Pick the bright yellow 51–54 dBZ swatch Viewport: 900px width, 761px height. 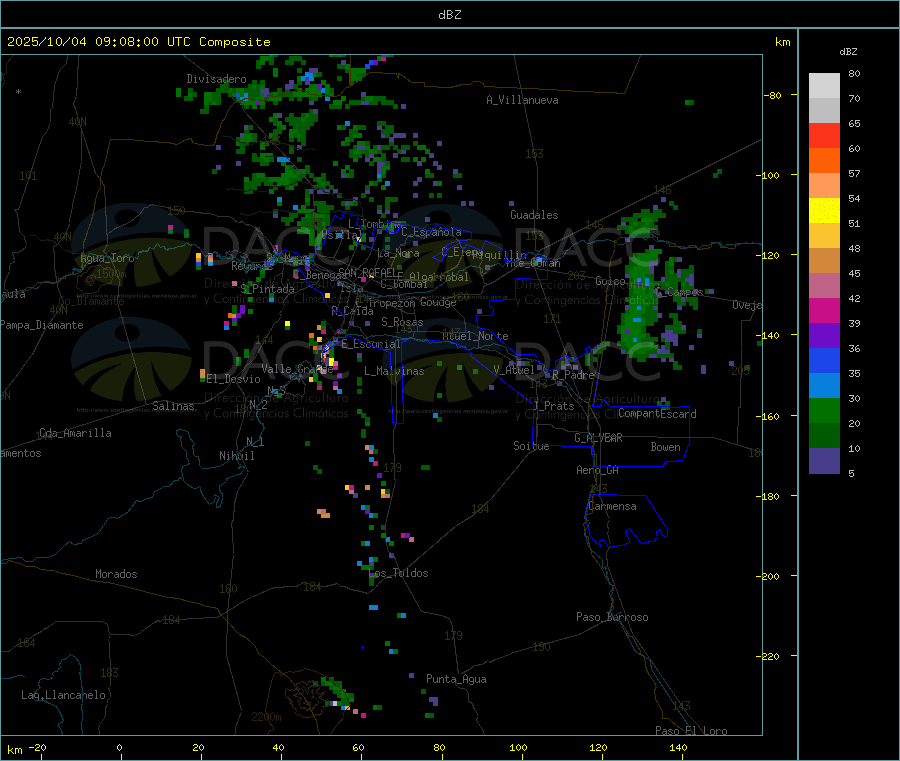824,211
